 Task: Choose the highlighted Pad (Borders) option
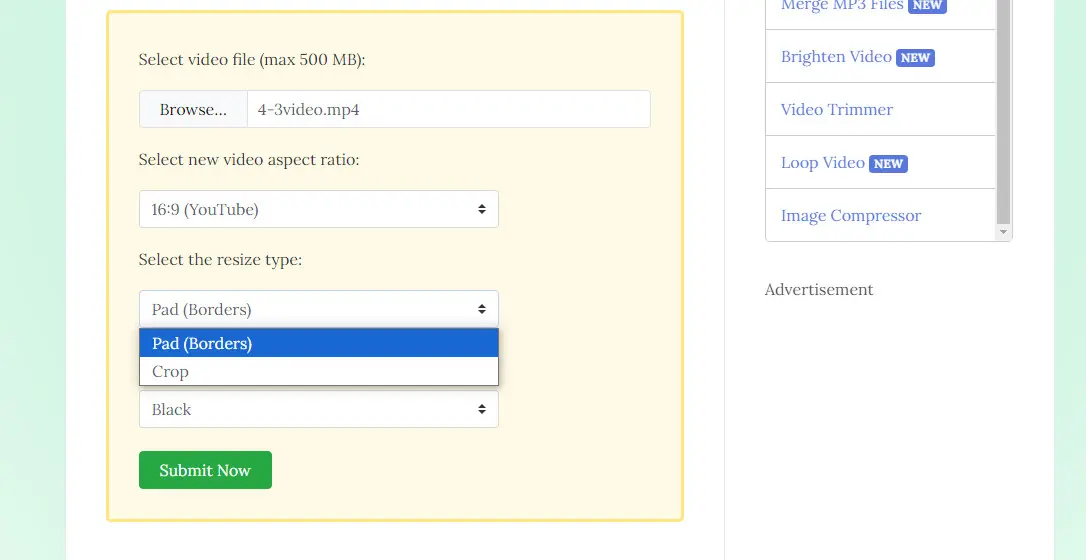(x=318, y=343)
